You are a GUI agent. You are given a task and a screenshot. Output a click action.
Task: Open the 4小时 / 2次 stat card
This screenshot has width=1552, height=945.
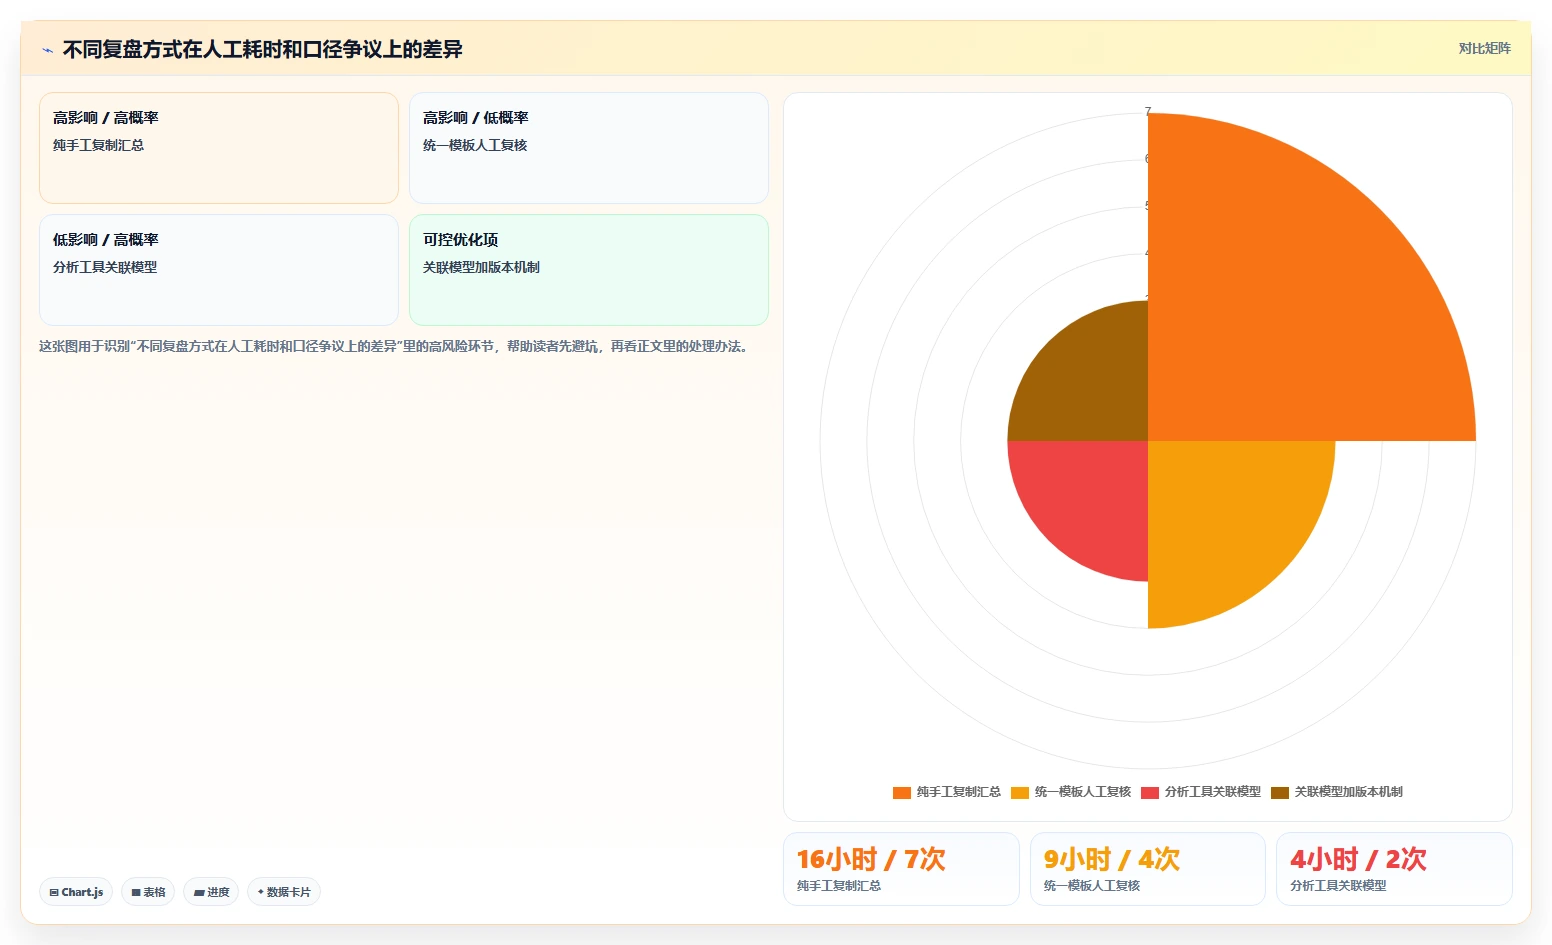click(x=1394, y=869)
